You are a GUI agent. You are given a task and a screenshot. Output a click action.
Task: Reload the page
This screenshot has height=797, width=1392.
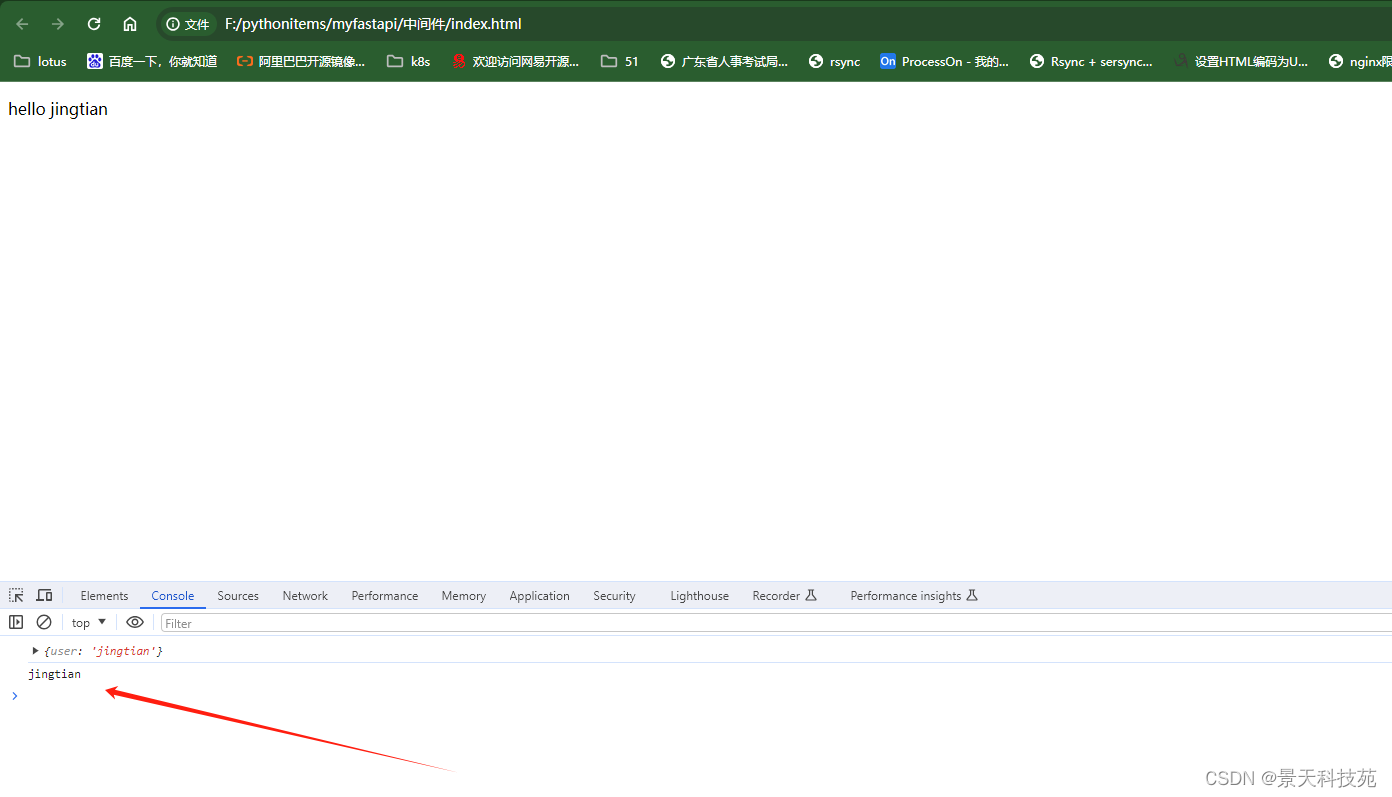[x=94, y=24]
